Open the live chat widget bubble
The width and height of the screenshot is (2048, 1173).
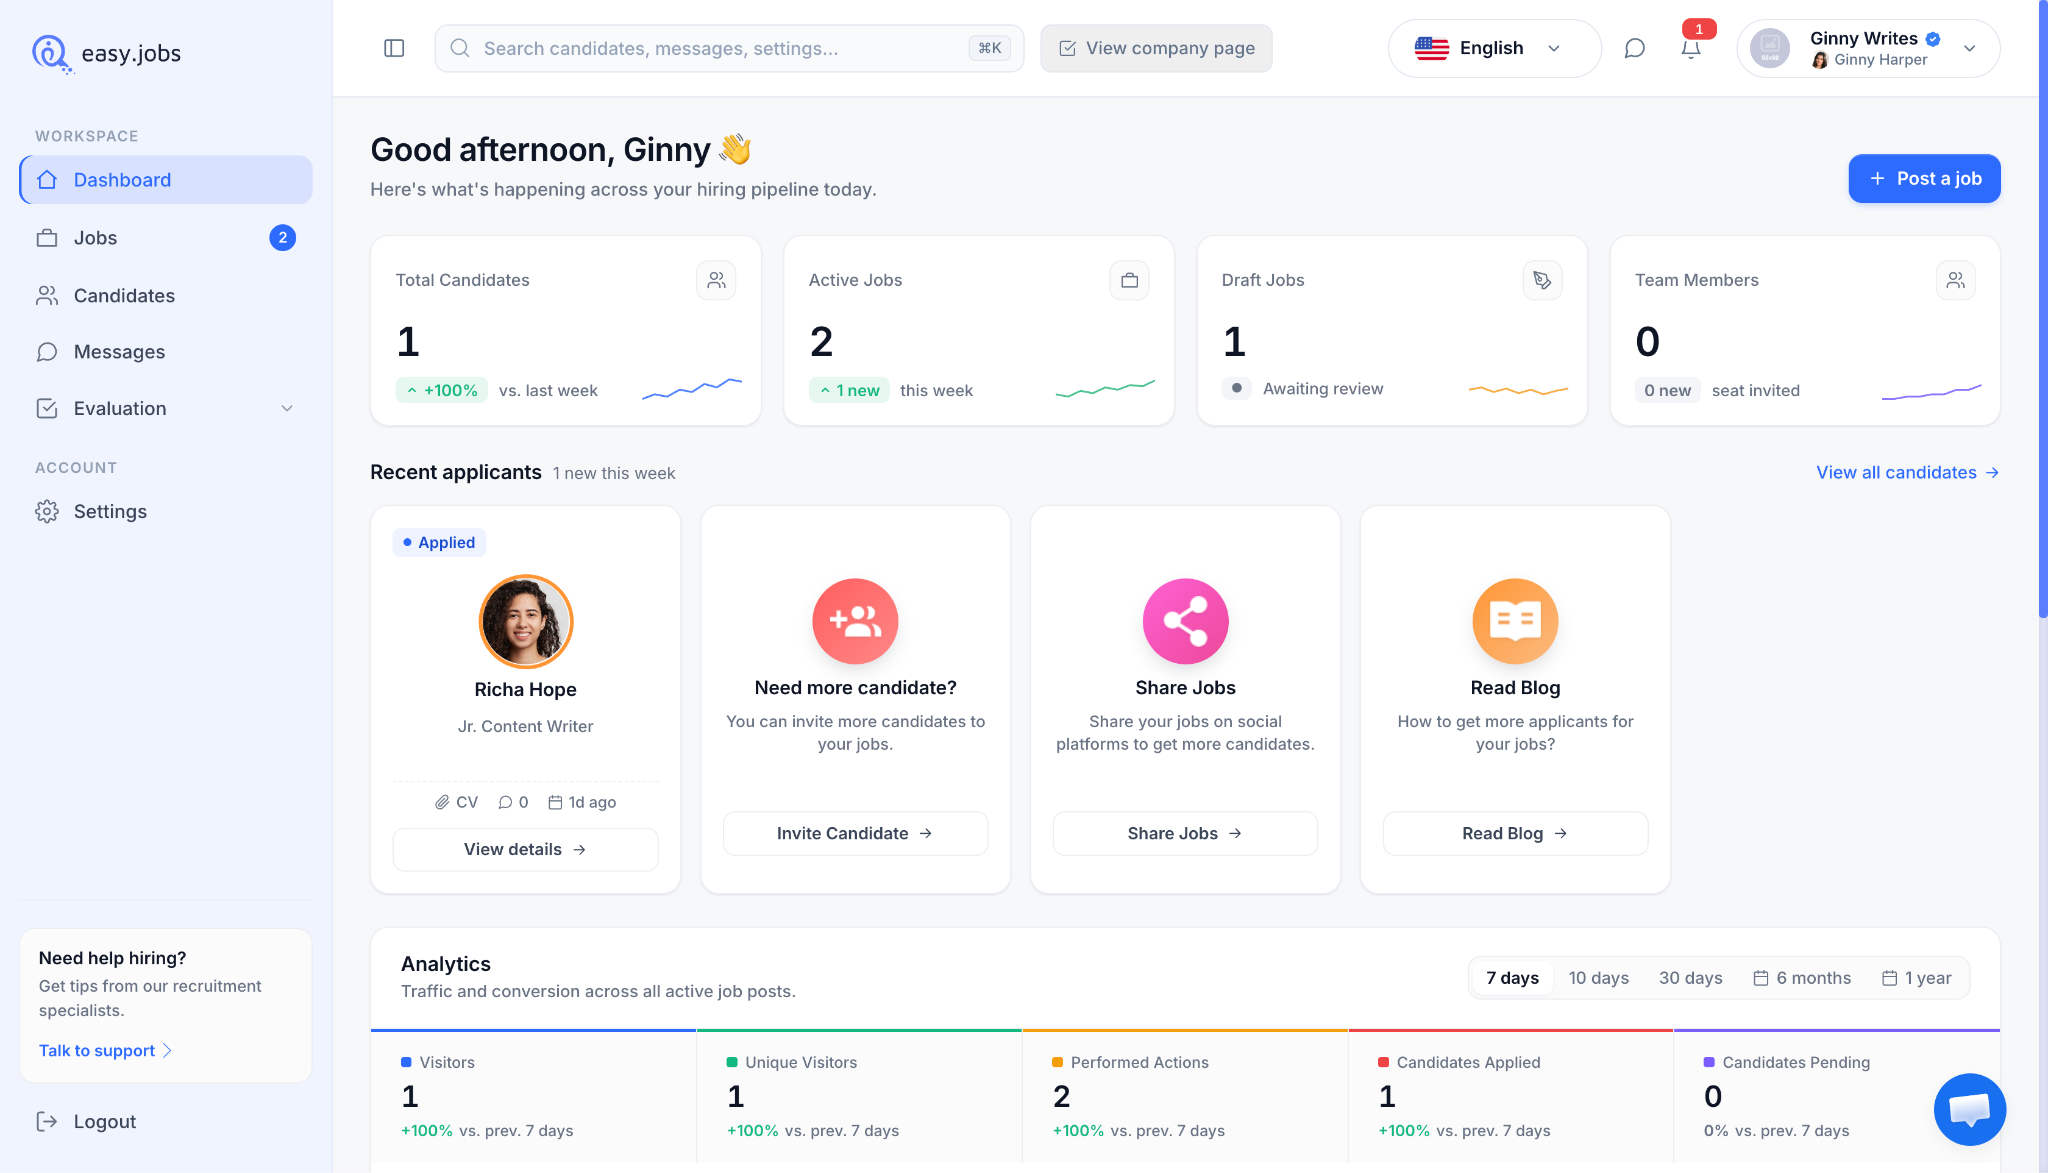point(1969,1109)
